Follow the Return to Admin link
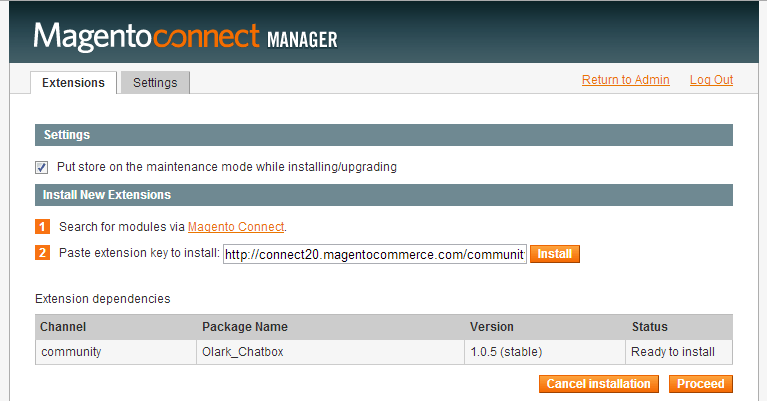 click(625, 80)
